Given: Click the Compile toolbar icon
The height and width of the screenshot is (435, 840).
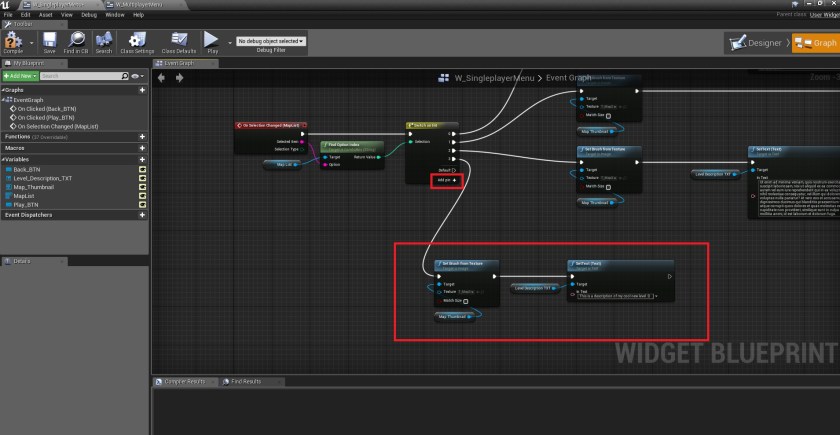Looking at the screenshot, I should [x=14, y=42].
